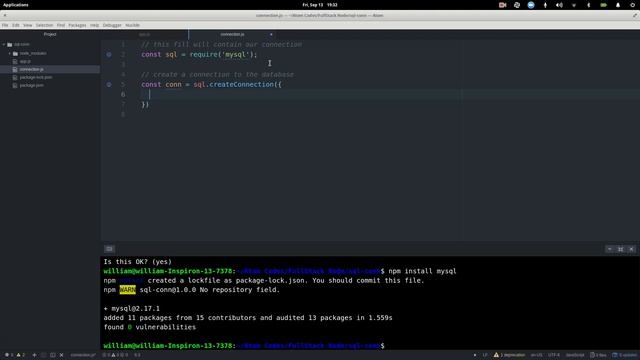Click the yellow WARN label in terminal
640x360 pixels.
[127, 290]
